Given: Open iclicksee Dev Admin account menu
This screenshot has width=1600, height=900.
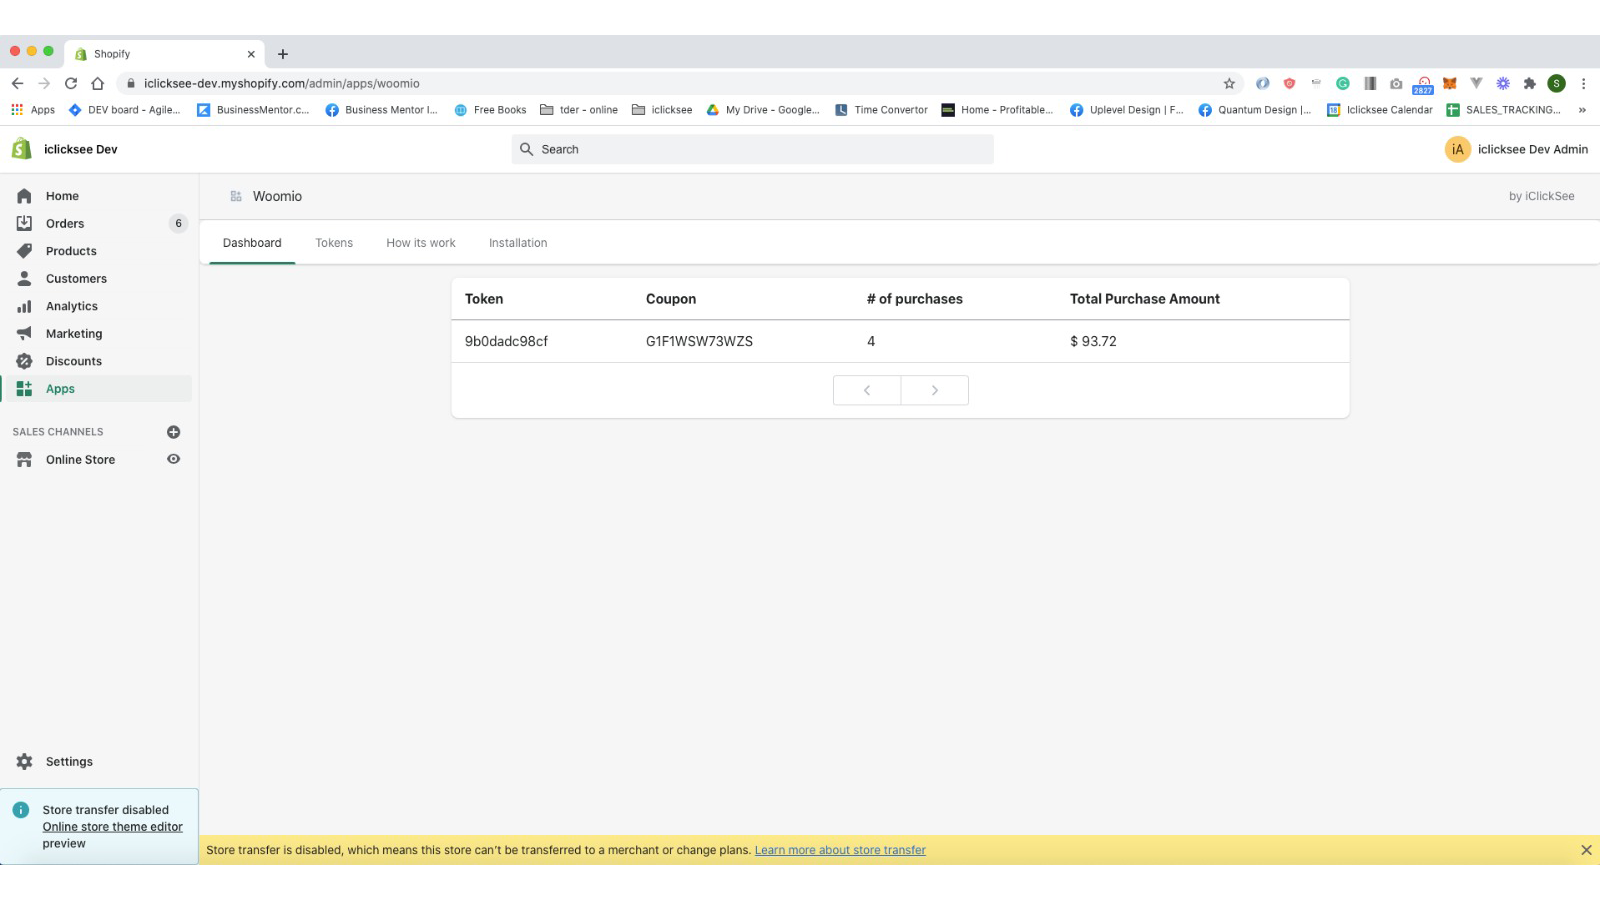Looking at the screenshot, I should [x=1516, y=149].
